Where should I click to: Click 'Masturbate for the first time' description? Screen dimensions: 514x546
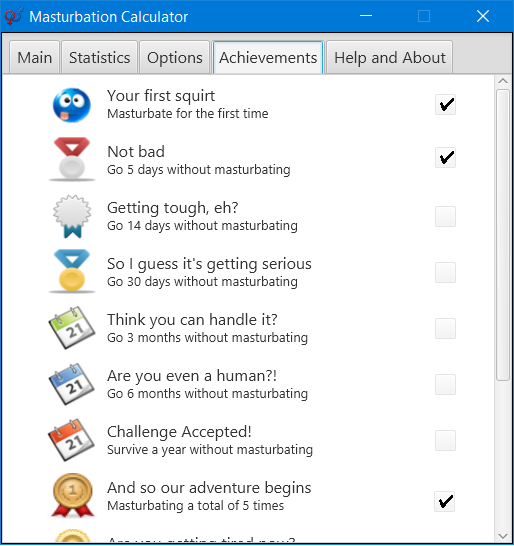tap(188, 114)
